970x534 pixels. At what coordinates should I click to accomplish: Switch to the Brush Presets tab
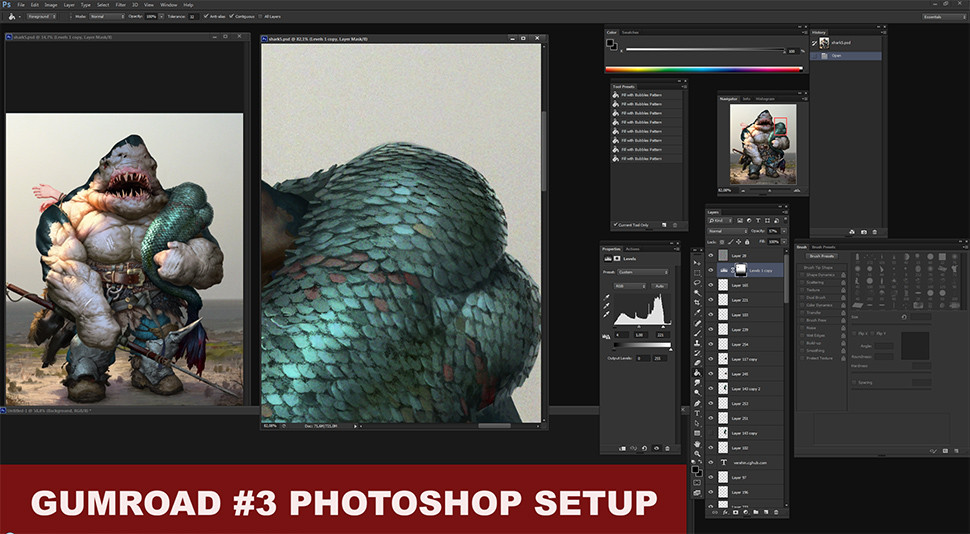click(823, 247)
